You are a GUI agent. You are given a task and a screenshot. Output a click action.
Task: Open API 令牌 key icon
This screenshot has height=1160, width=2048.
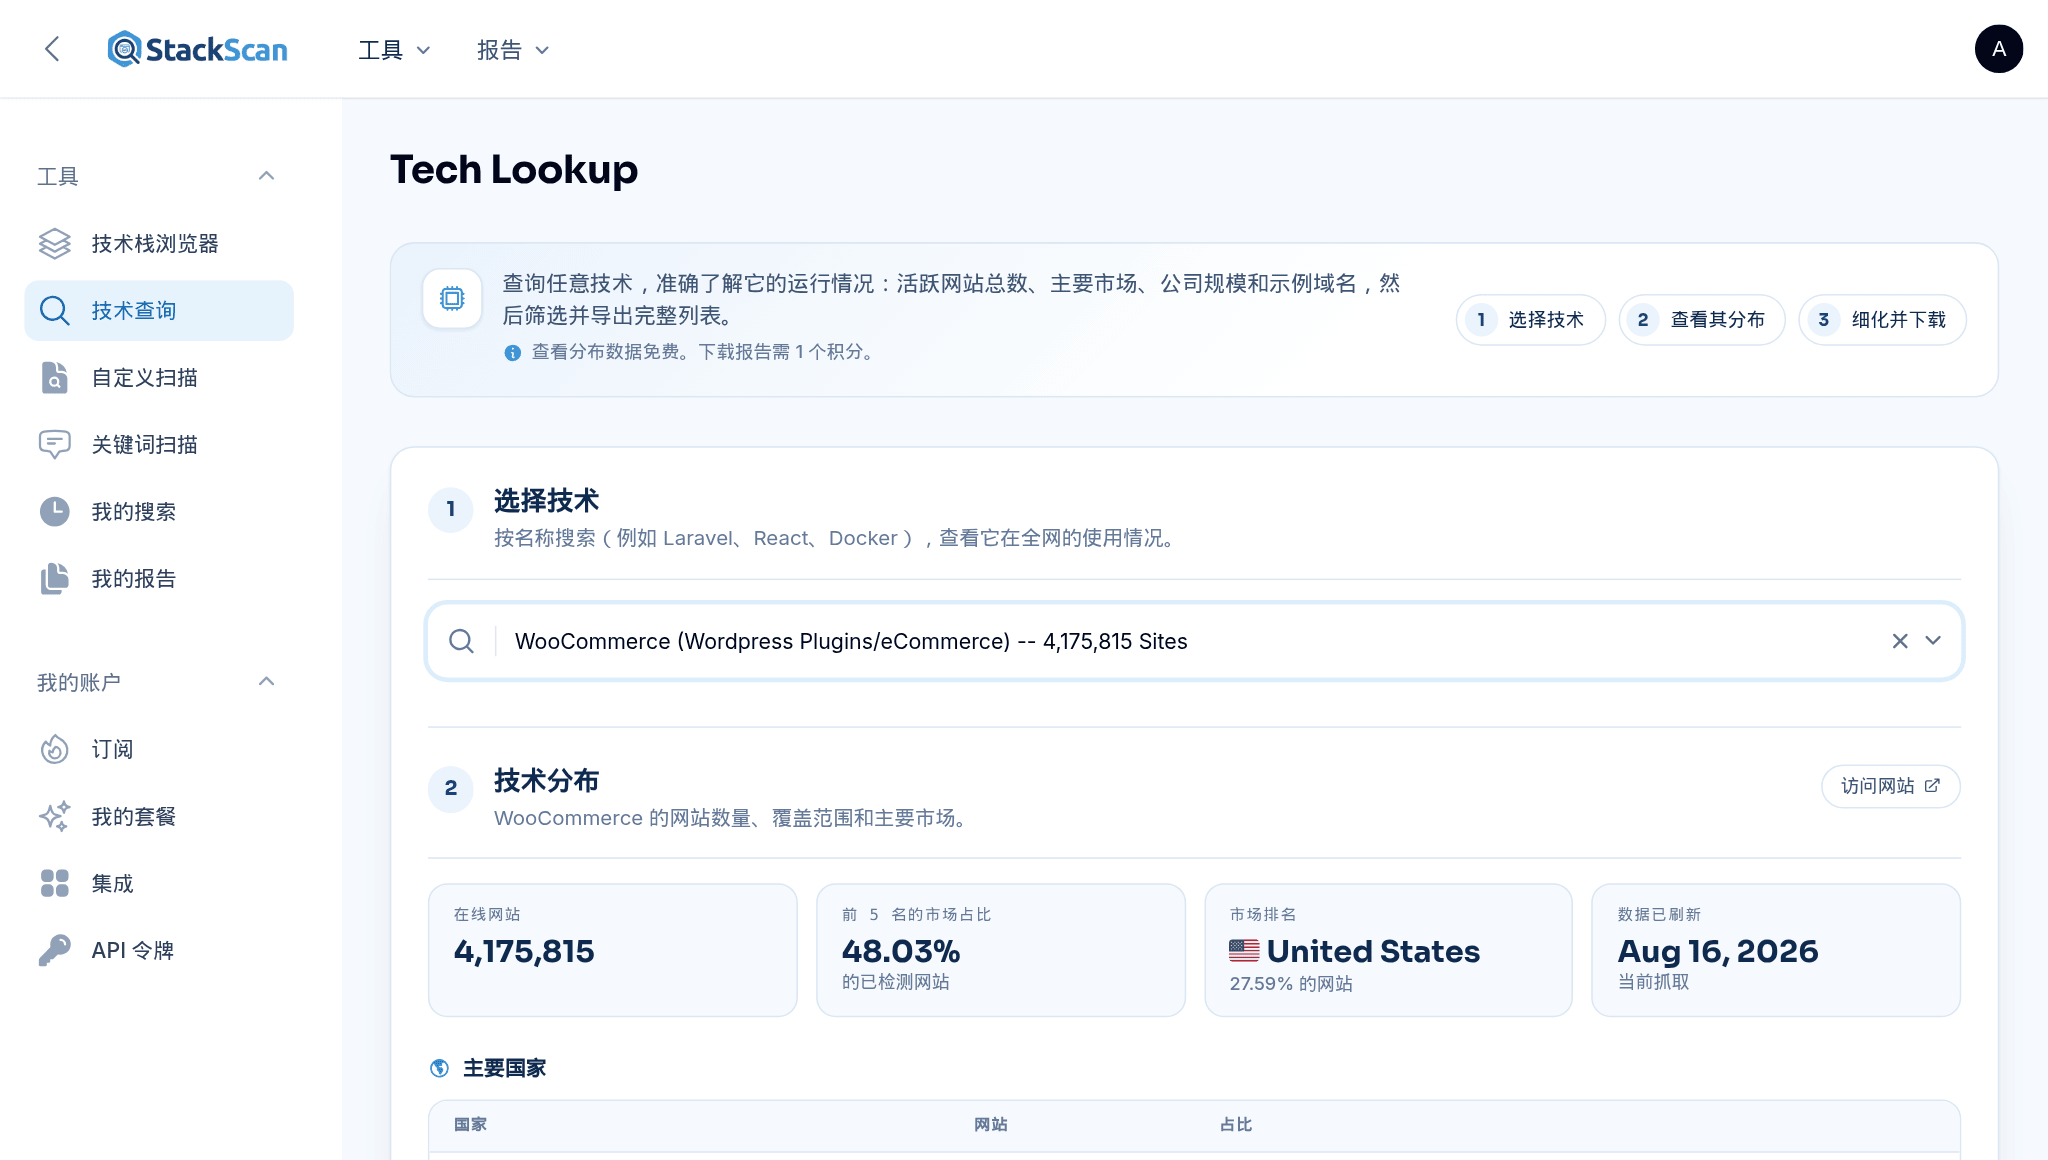[54, 950]
